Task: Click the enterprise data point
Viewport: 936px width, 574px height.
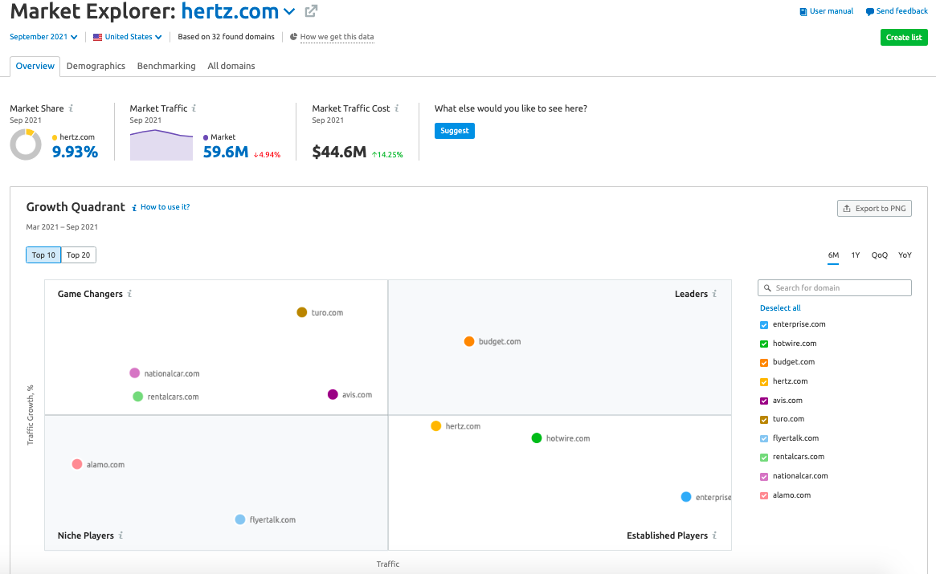Action: pos(686,497)
